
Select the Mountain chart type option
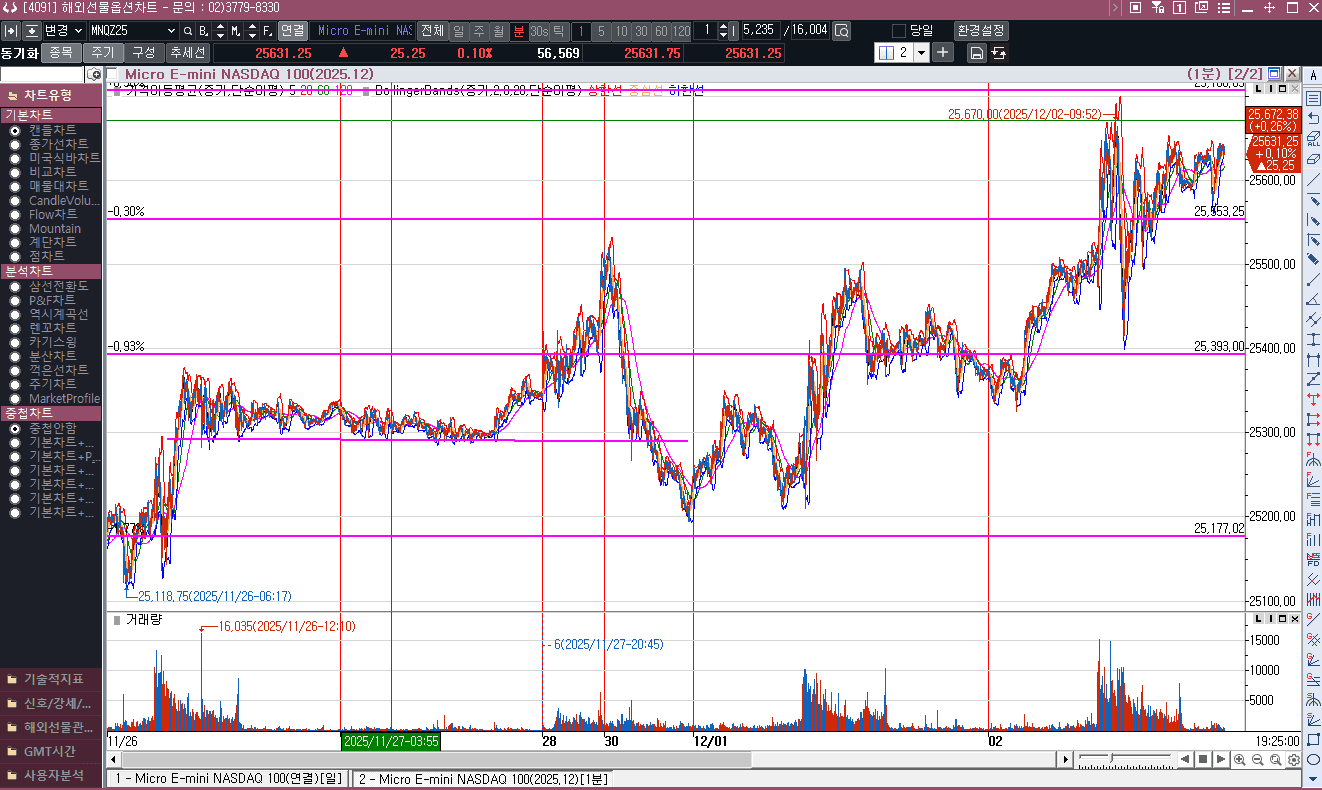[x=15, y=229]
